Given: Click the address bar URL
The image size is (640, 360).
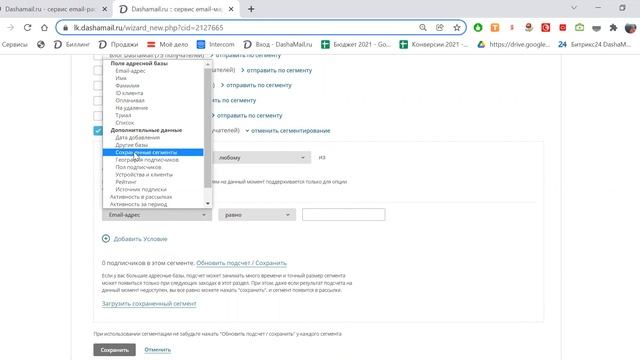Looking at the screenshot, I should 149,28.
